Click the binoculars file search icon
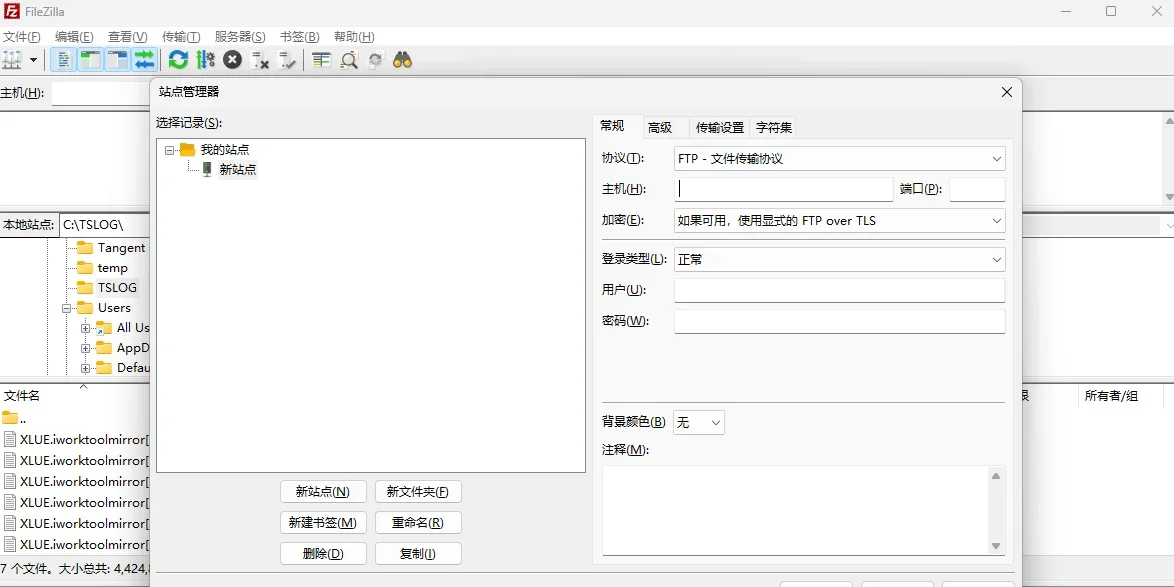The width and height of the screenshot is (1174, 587). (403, 59)
